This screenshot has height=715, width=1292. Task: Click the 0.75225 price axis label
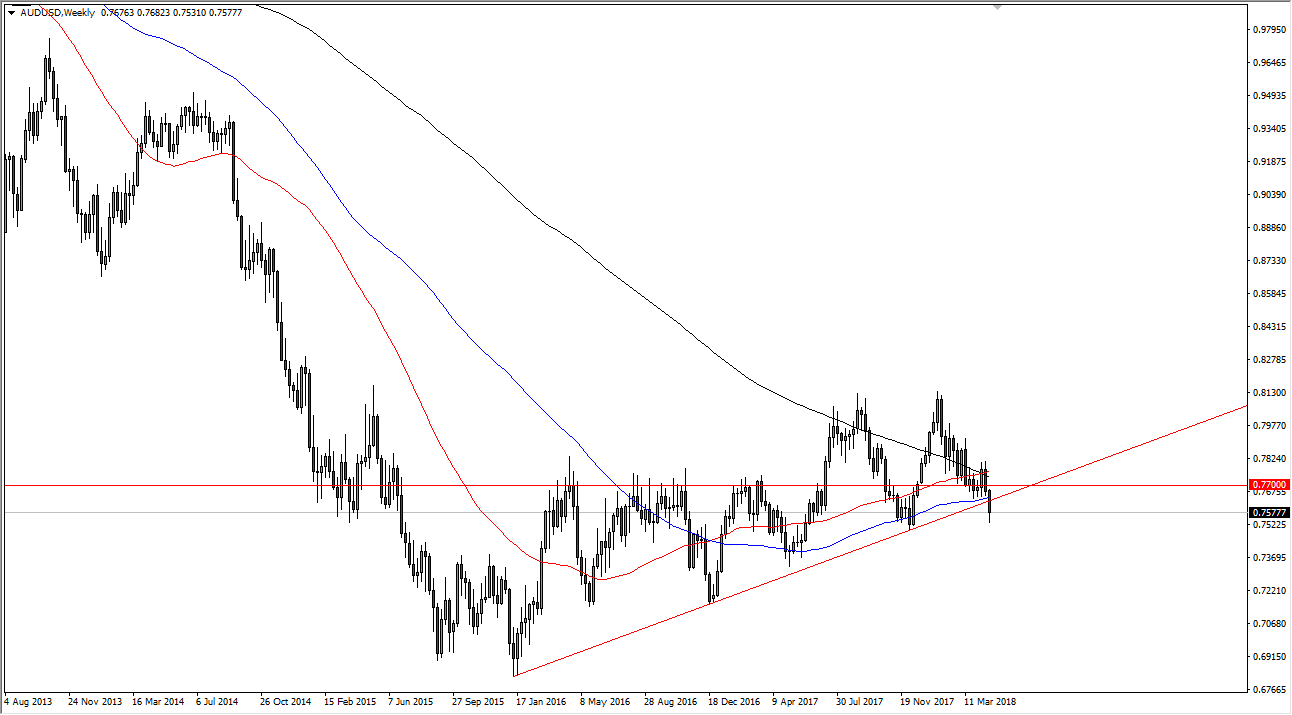1267,525
